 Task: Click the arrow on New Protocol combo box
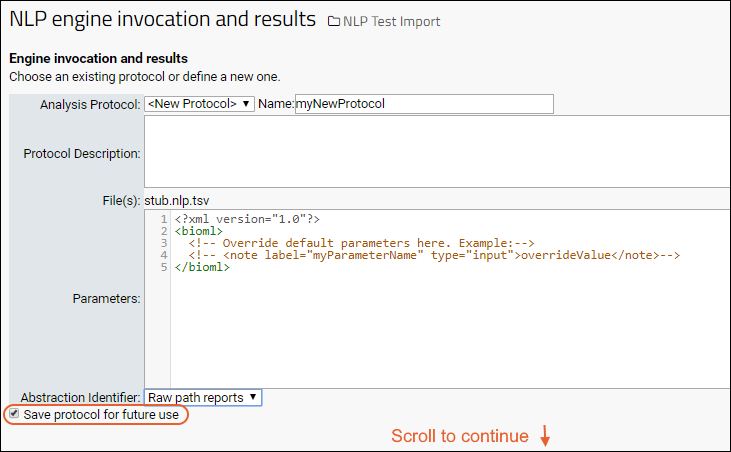pos(246,103)
